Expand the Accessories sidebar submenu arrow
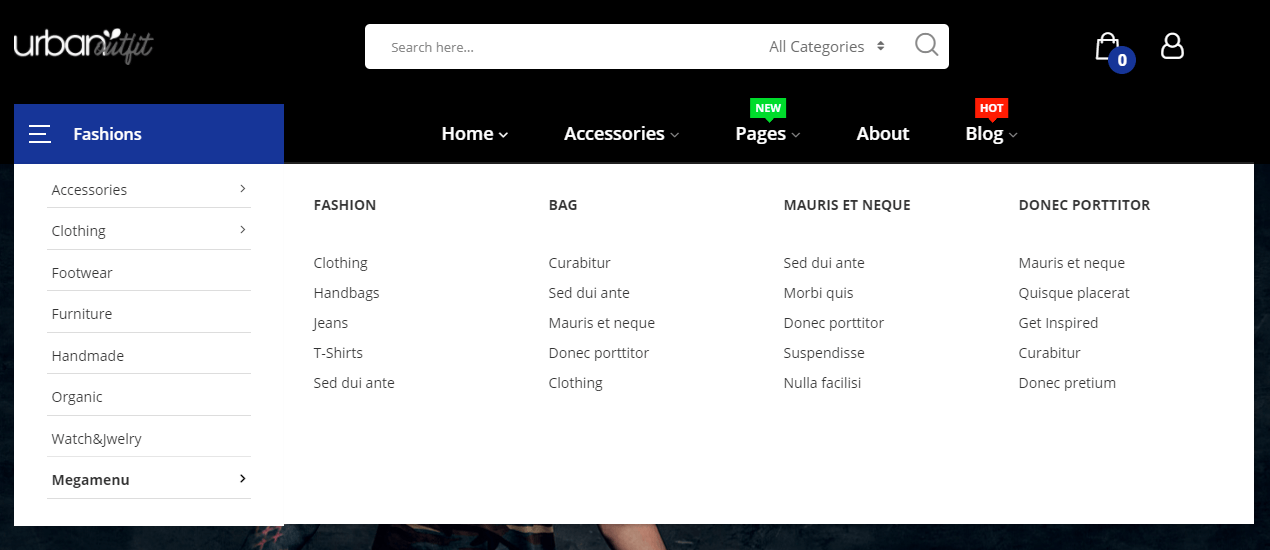The width and height of the screenshot is (1270, 550). point(243,189)
